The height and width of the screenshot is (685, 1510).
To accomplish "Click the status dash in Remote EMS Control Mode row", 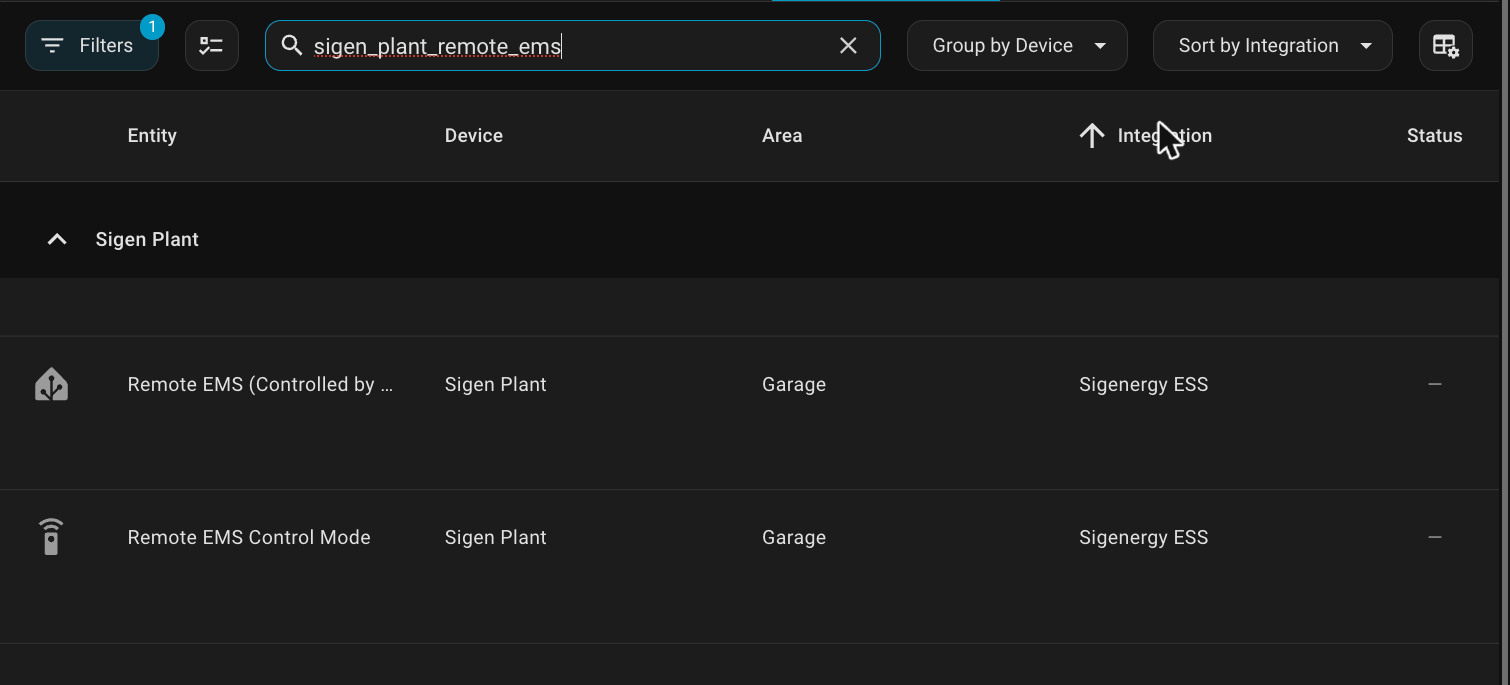I will [1435, 537].
